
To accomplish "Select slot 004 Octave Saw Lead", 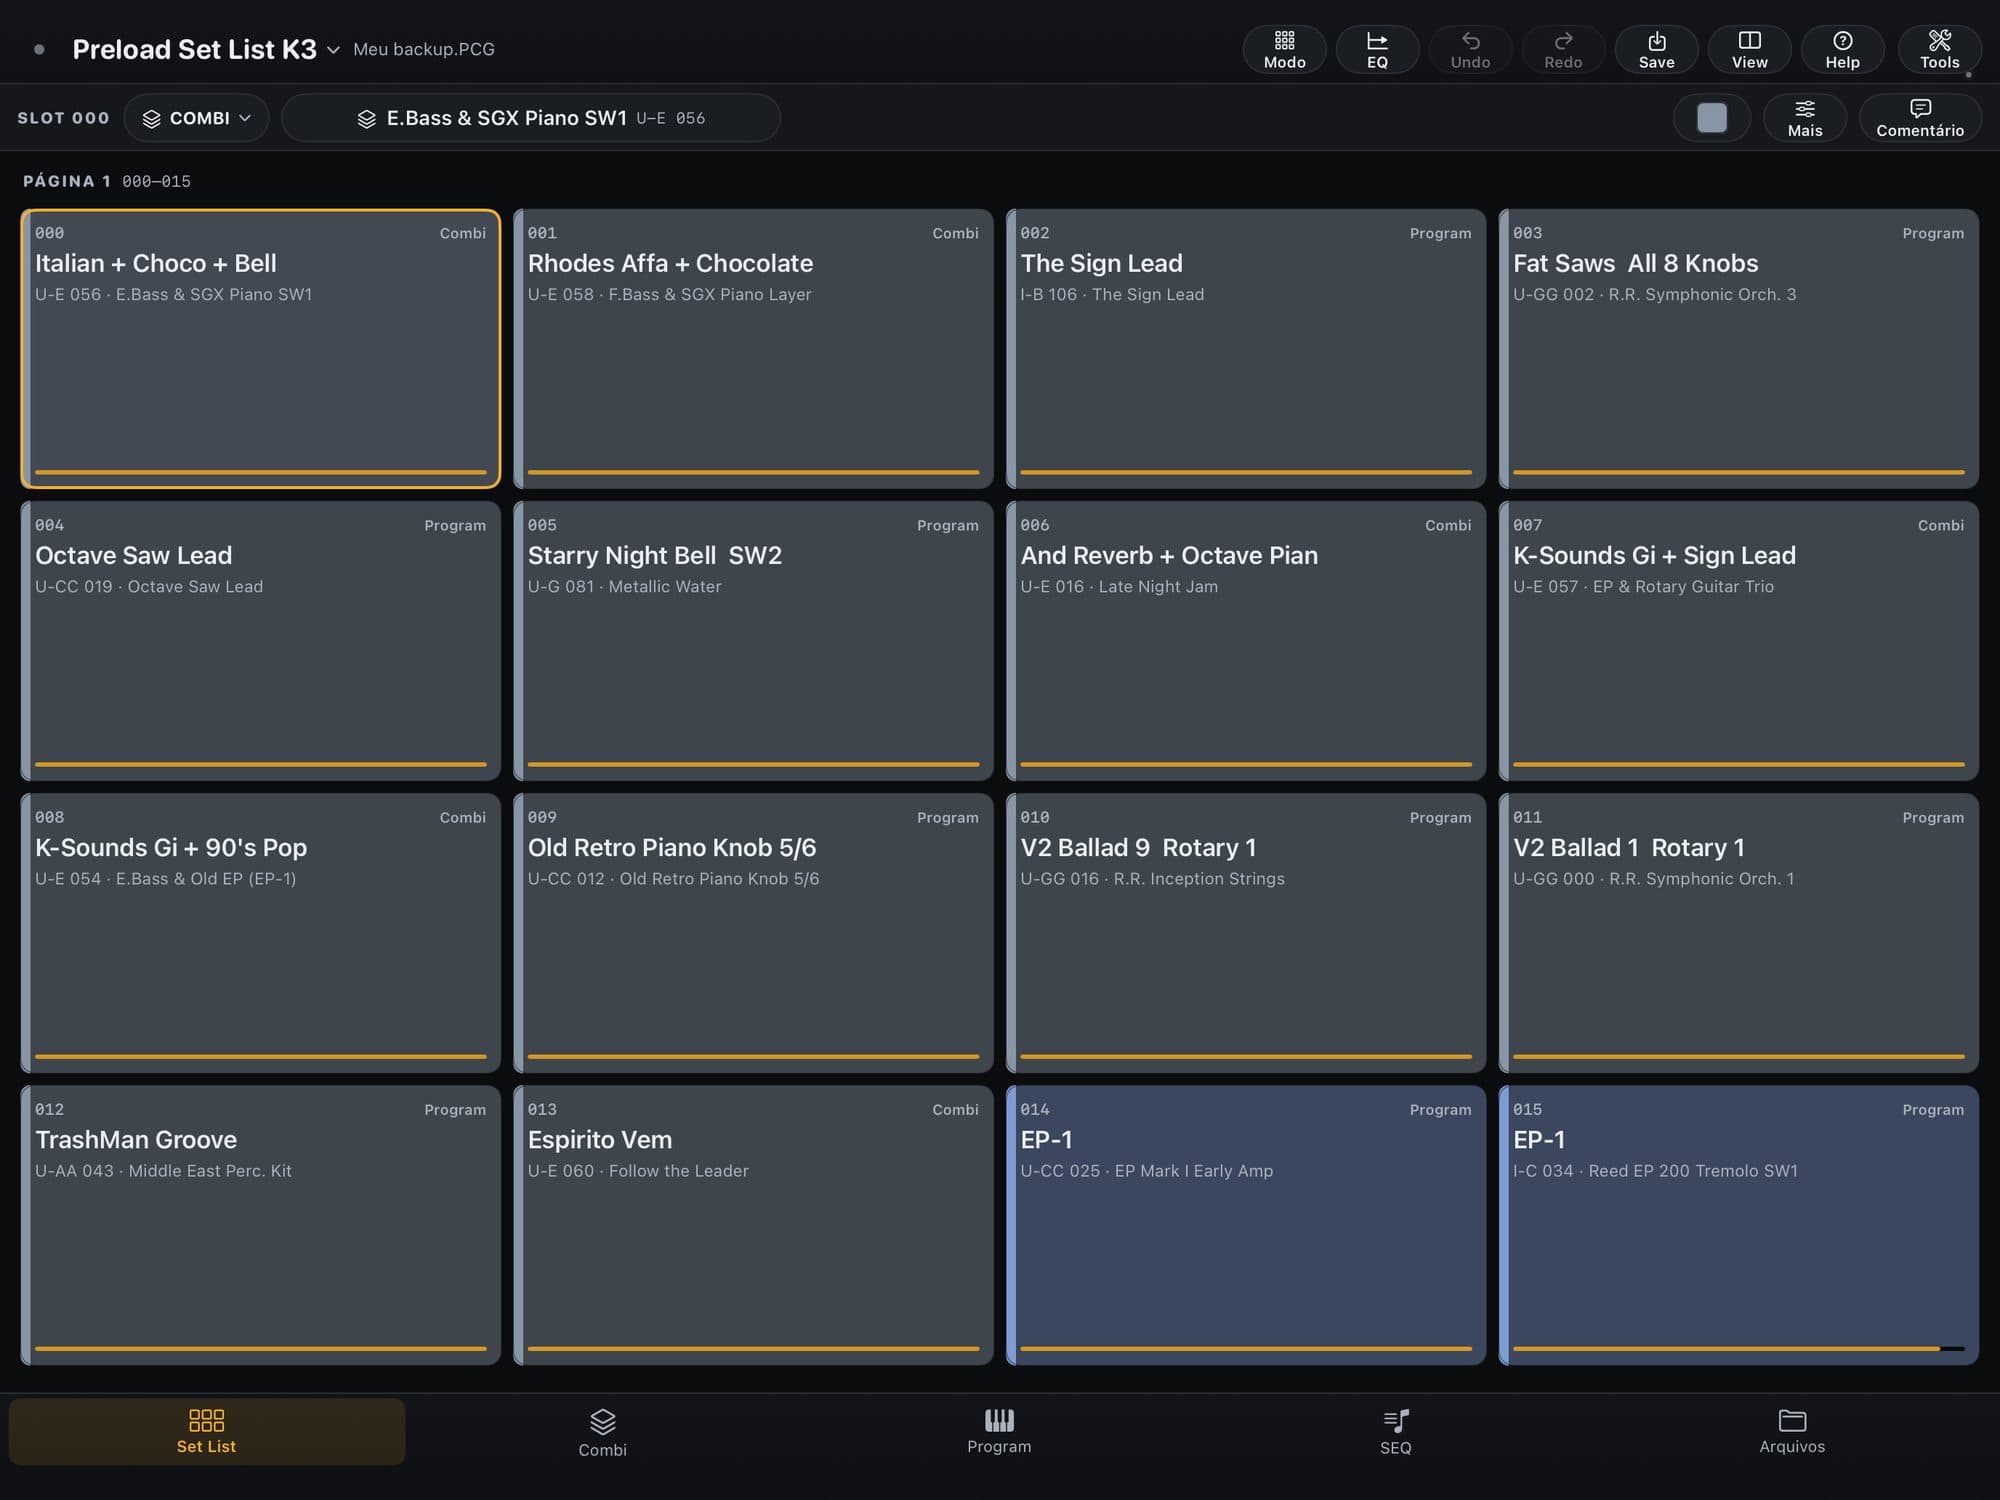I will pyautogui.click(x=260, y=640).
